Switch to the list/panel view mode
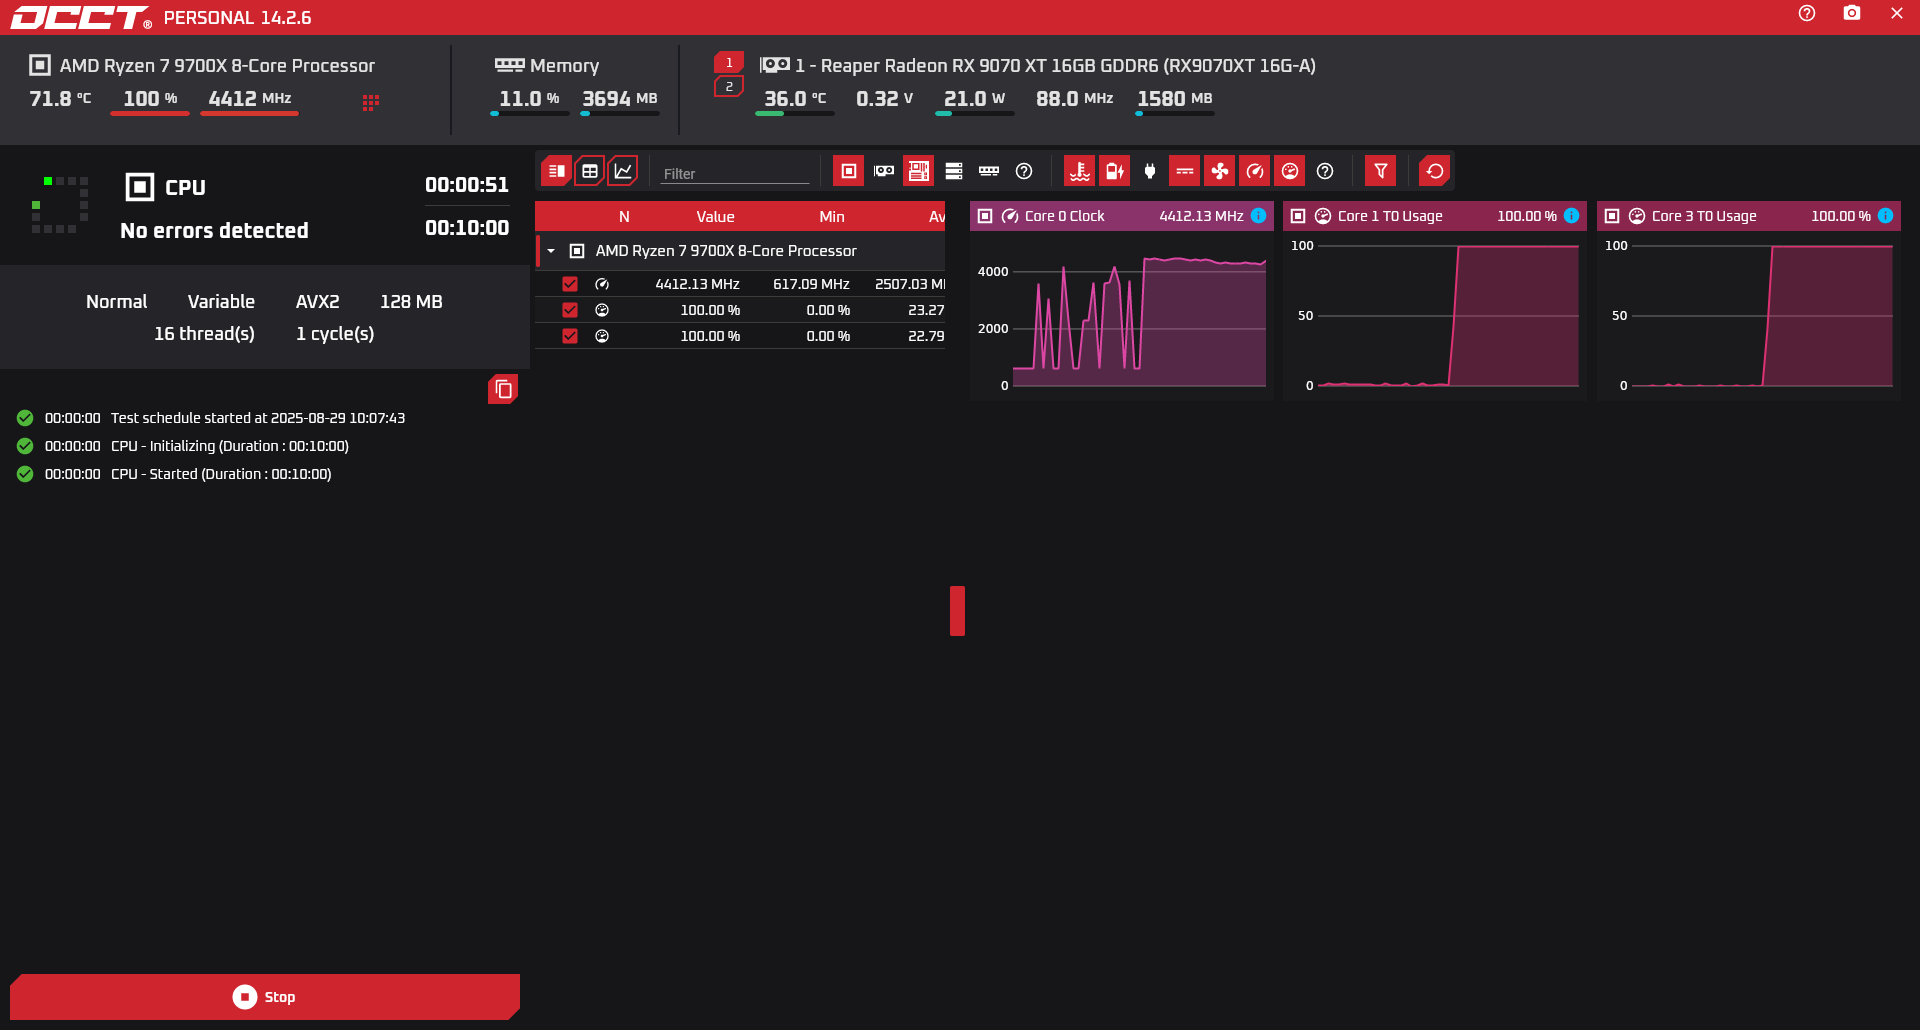1920x1030 pixels. click(x=557, y=171)
